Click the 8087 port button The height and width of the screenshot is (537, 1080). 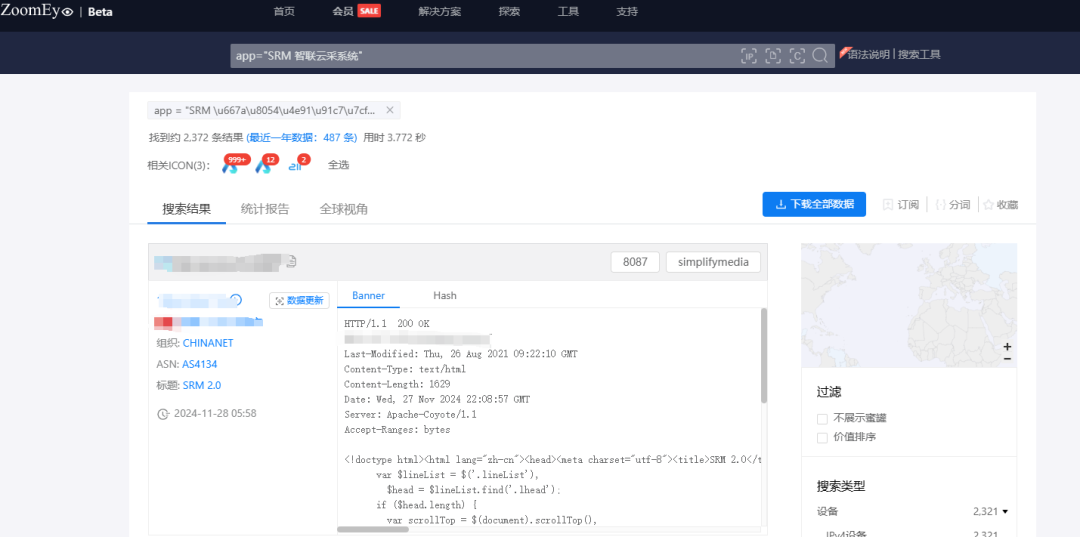tap(635, 262)
